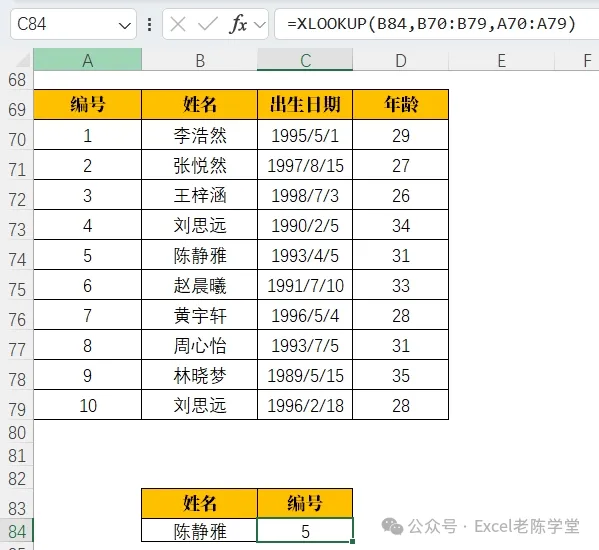Select 刘思远 cell in row 79
The height and width of the screenshot is (550, 599).
pyautogui.click(x=199, y=405)
